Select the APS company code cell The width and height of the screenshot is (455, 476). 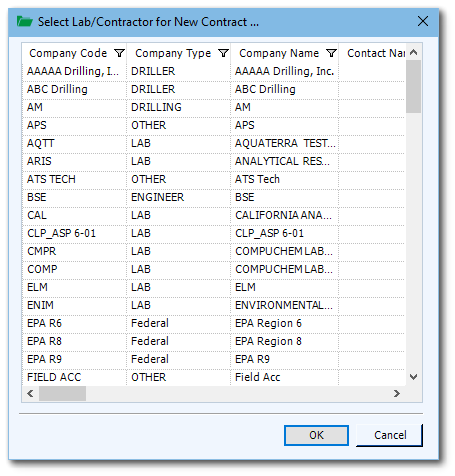(74, 125)
